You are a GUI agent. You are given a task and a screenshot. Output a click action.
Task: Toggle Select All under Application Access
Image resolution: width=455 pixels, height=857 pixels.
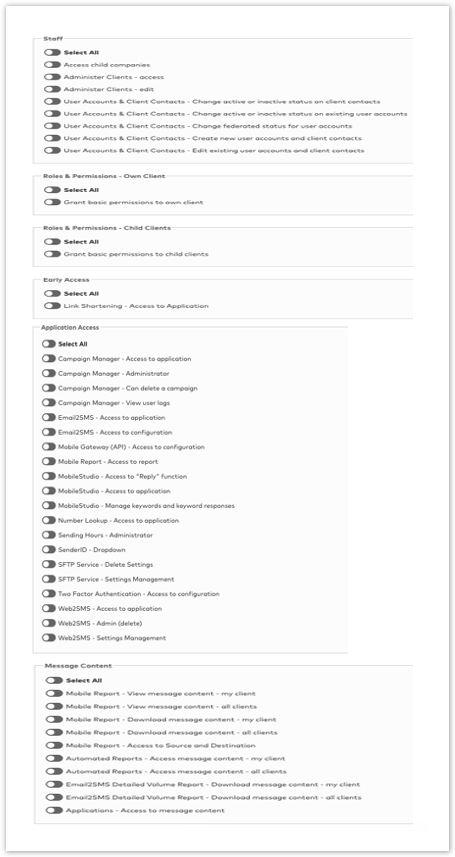pos(49,344)
